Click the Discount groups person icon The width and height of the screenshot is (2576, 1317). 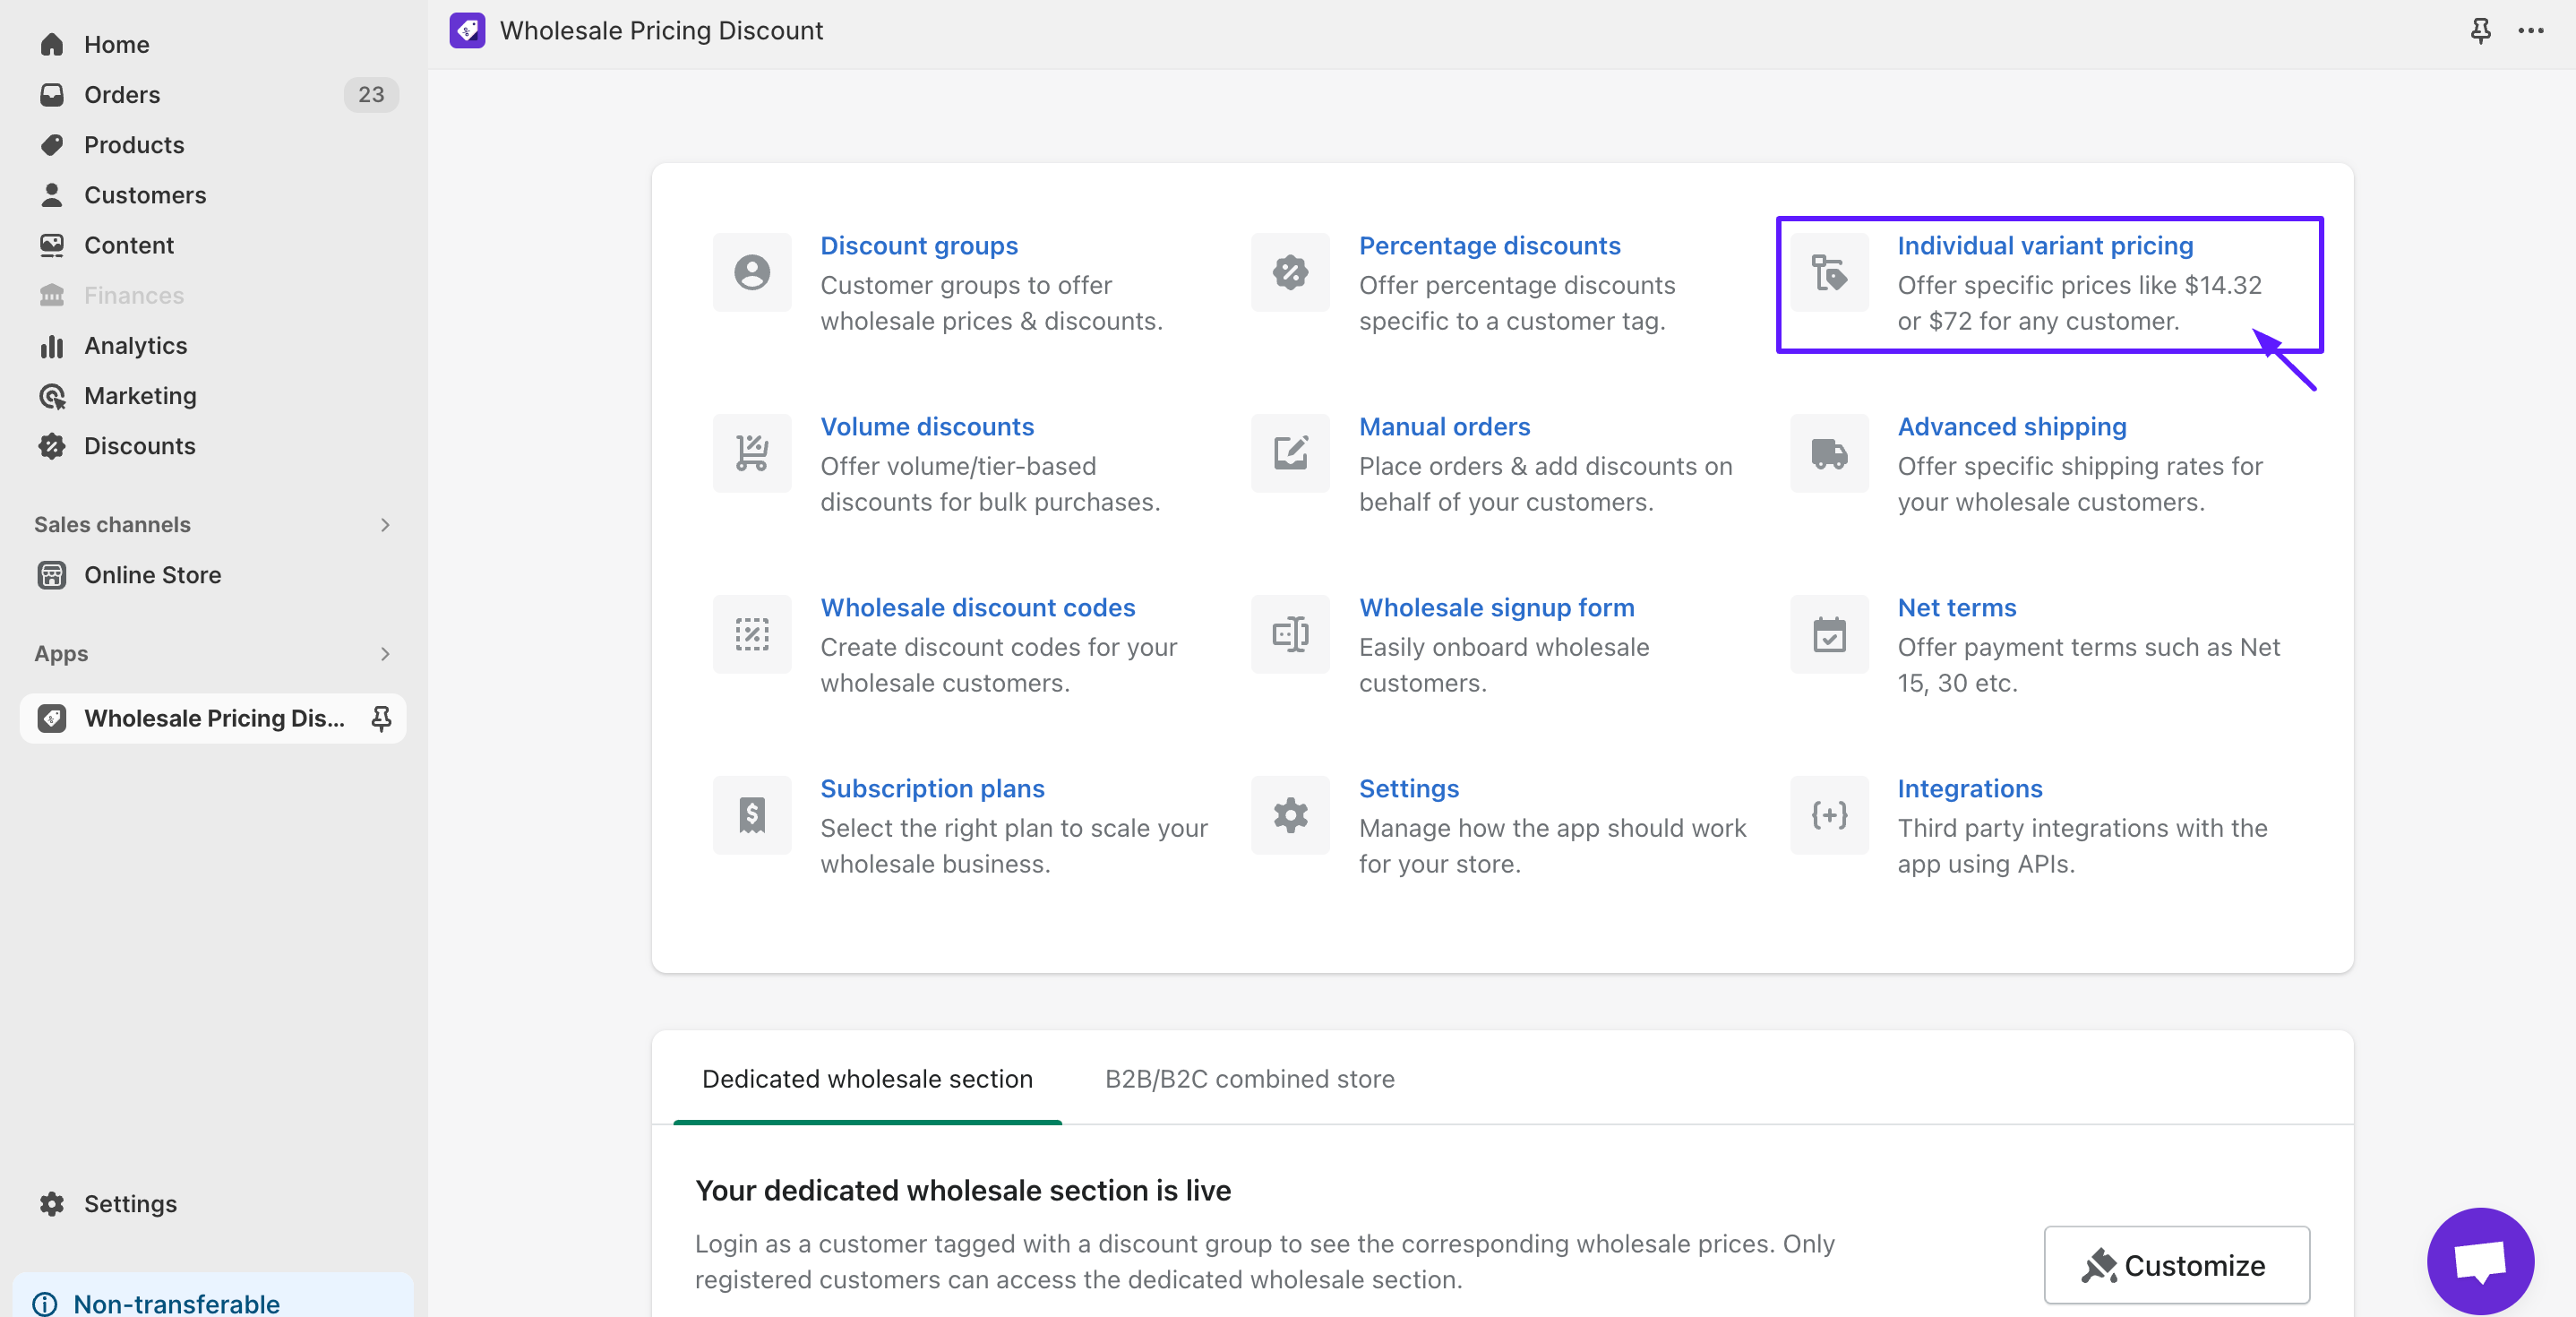point(752,272)
